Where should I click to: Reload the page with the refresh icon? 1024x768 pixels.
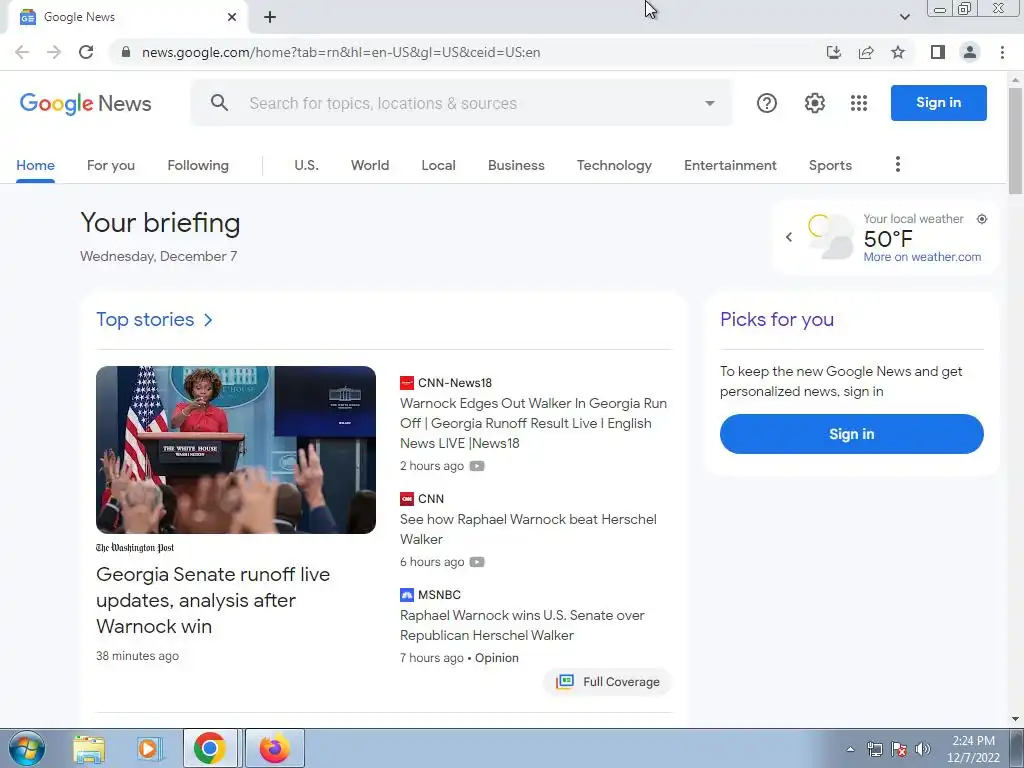point(86,52)
